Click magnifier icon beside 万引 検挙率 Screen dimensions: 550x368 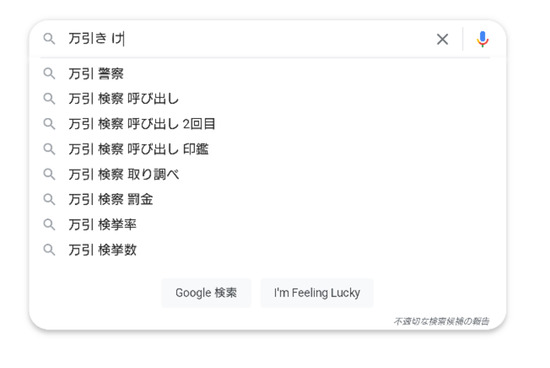tap(49, 225)
